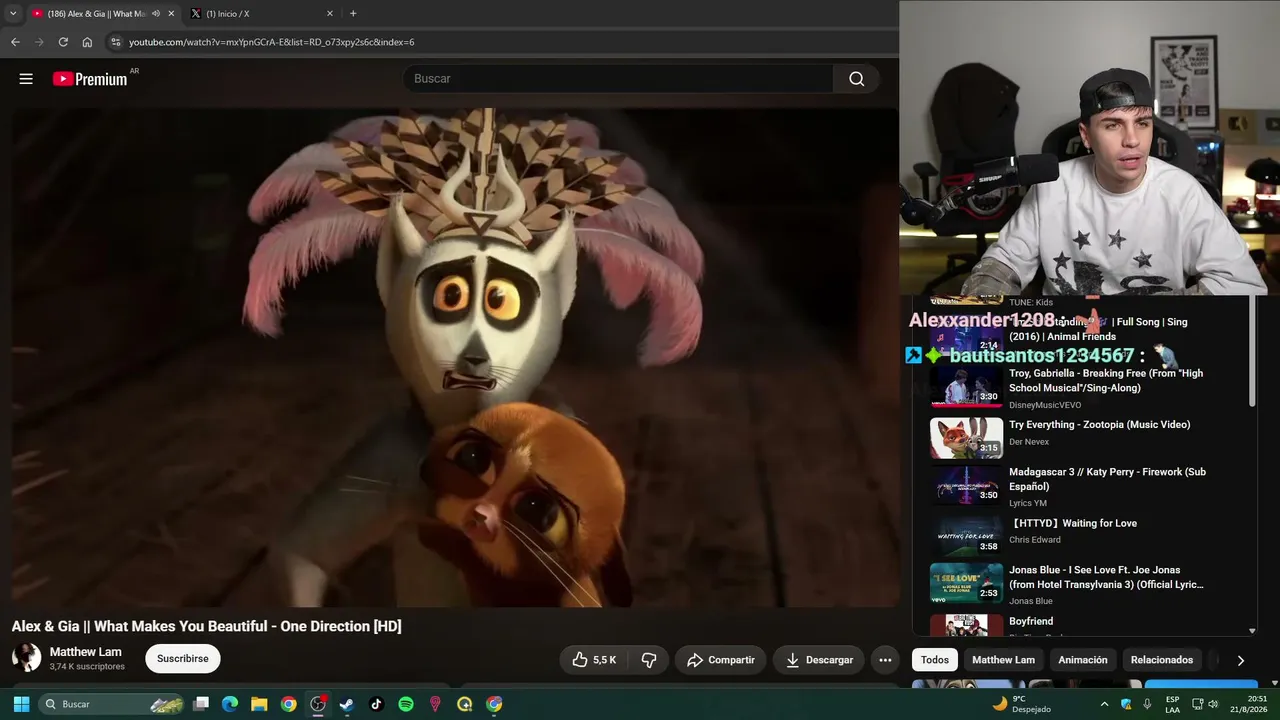Click the YouTube search field

pos(618,79)
